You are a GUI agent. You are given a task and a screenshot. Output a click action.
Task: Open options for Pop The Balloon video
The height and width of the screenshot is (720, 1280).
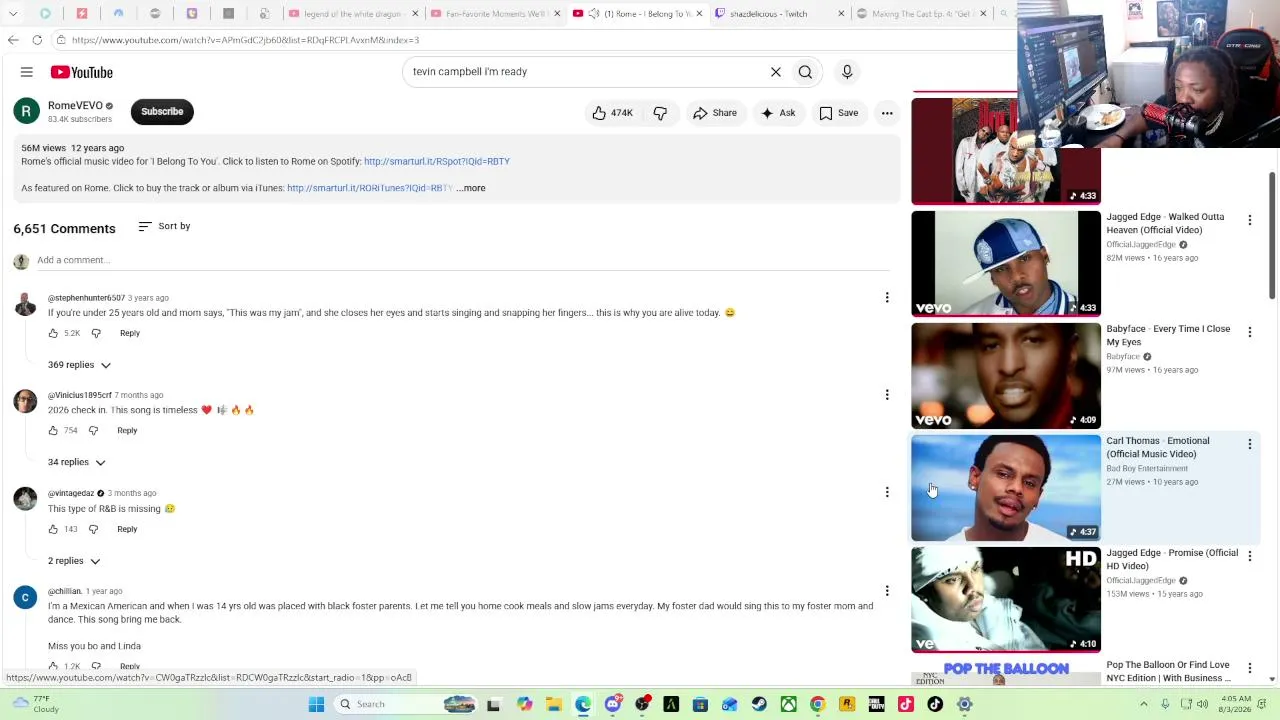click(1249, 667)
